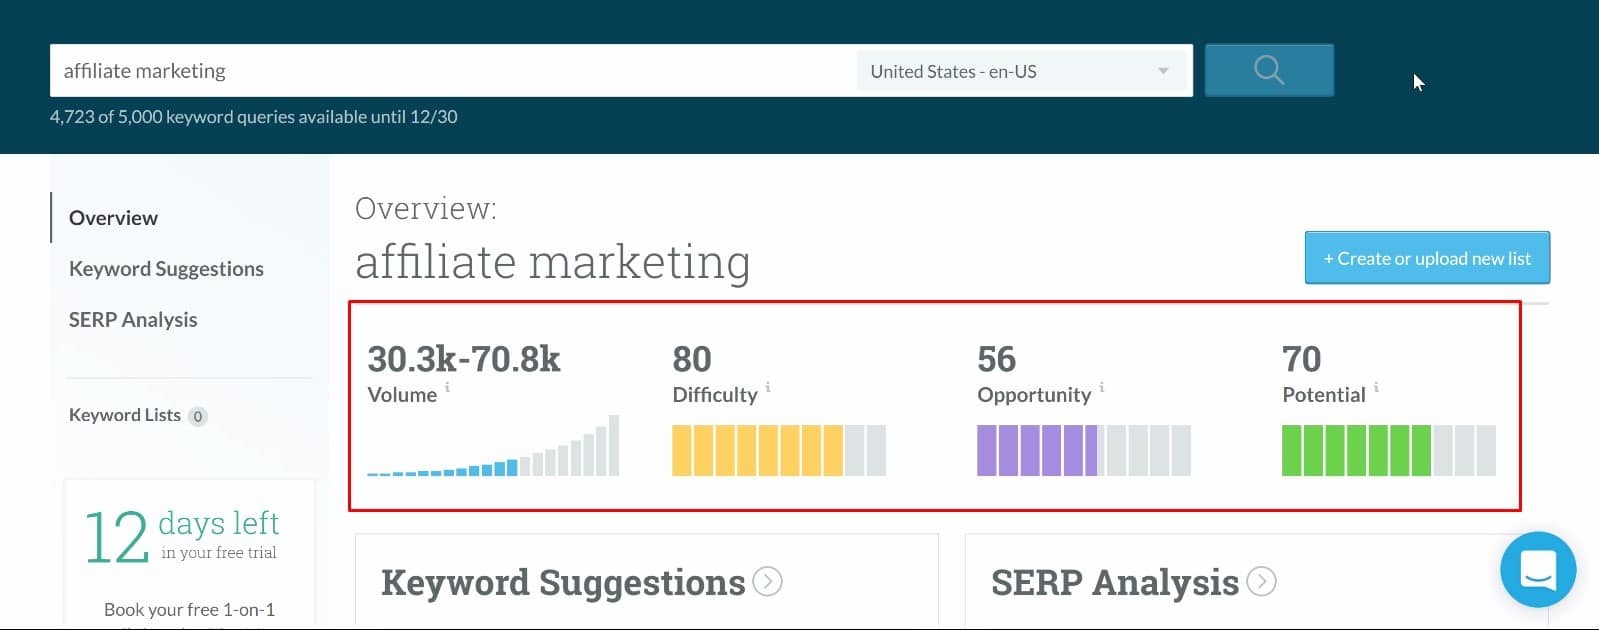The height and width of the screenshot is (630, 1599).
Task: Click the info icon beside Potential
Action: [1376, 387]
